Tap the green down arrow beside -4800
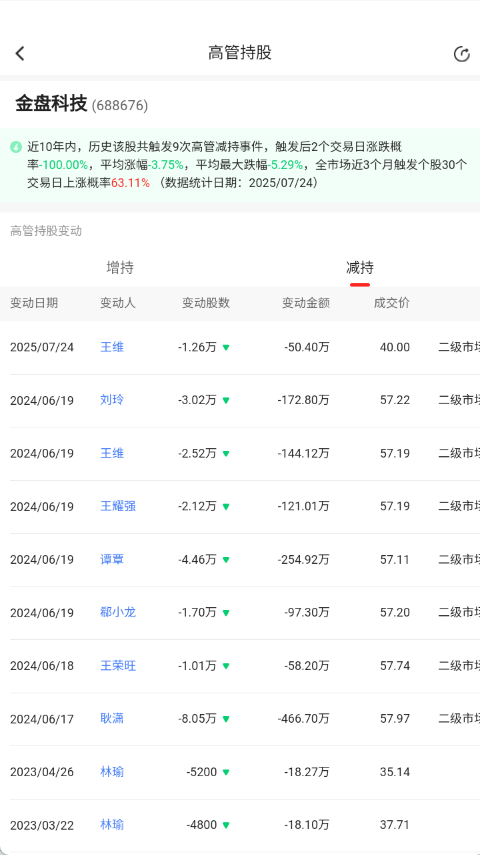Viewport: 480px width, 855px height. [226, 825]
